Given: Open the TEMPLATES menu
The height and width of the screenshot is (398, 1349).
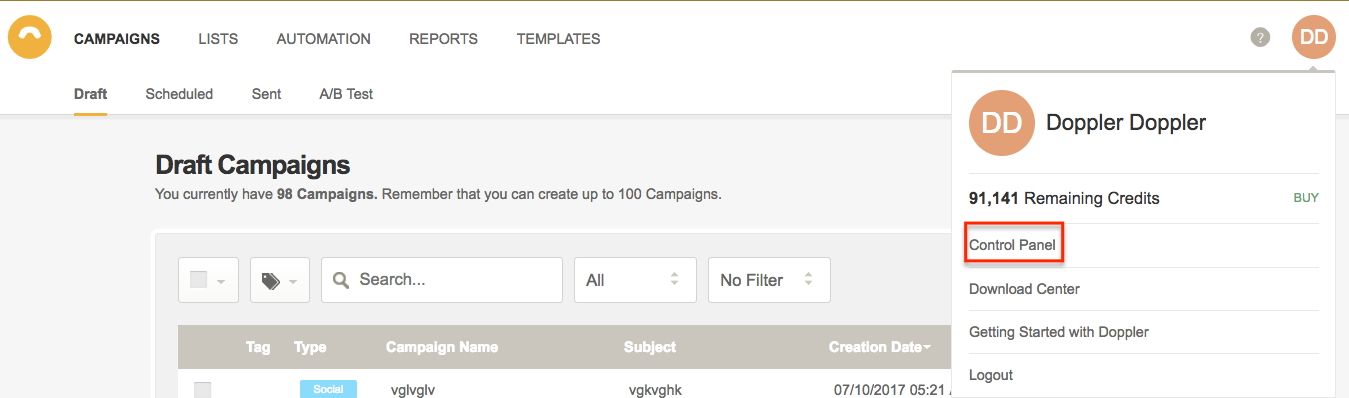Looking at the screenshot, I should tap(558, 39).
